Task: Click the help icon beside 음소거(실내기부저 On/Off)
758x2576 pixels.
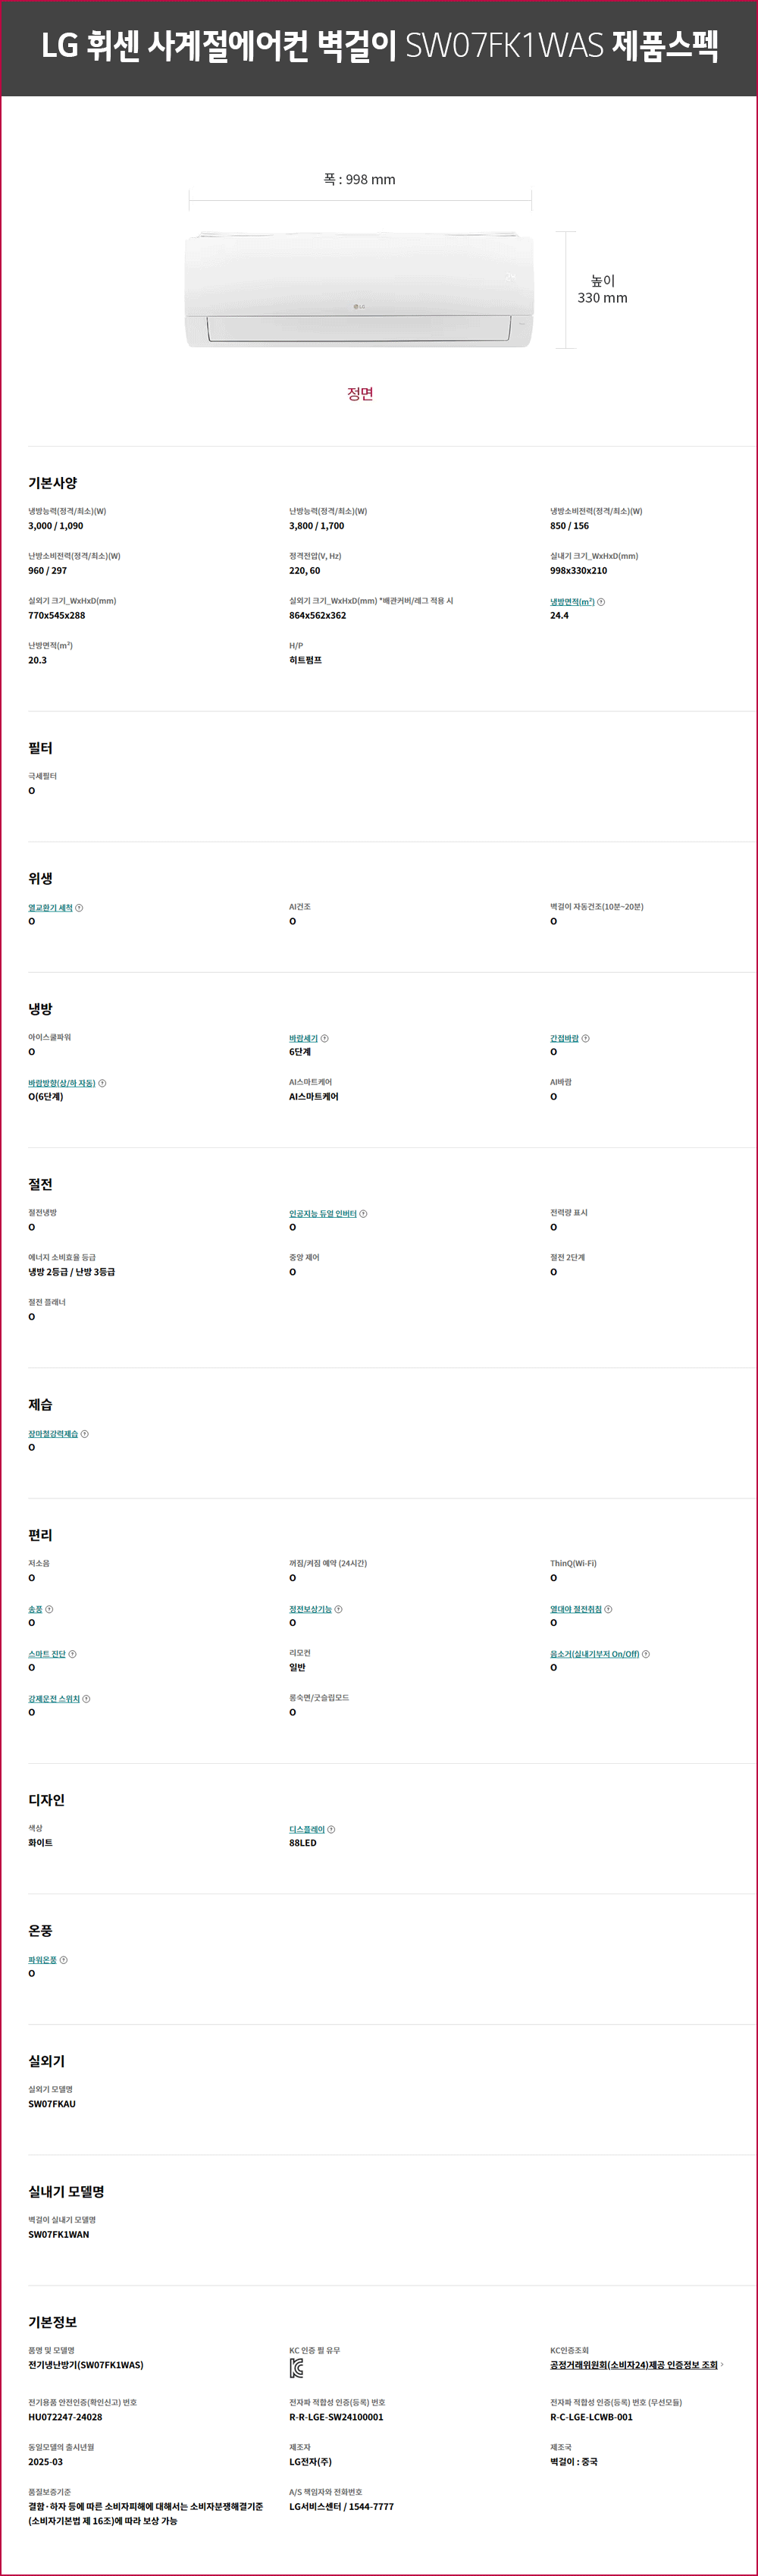Action: point(646,1654)
